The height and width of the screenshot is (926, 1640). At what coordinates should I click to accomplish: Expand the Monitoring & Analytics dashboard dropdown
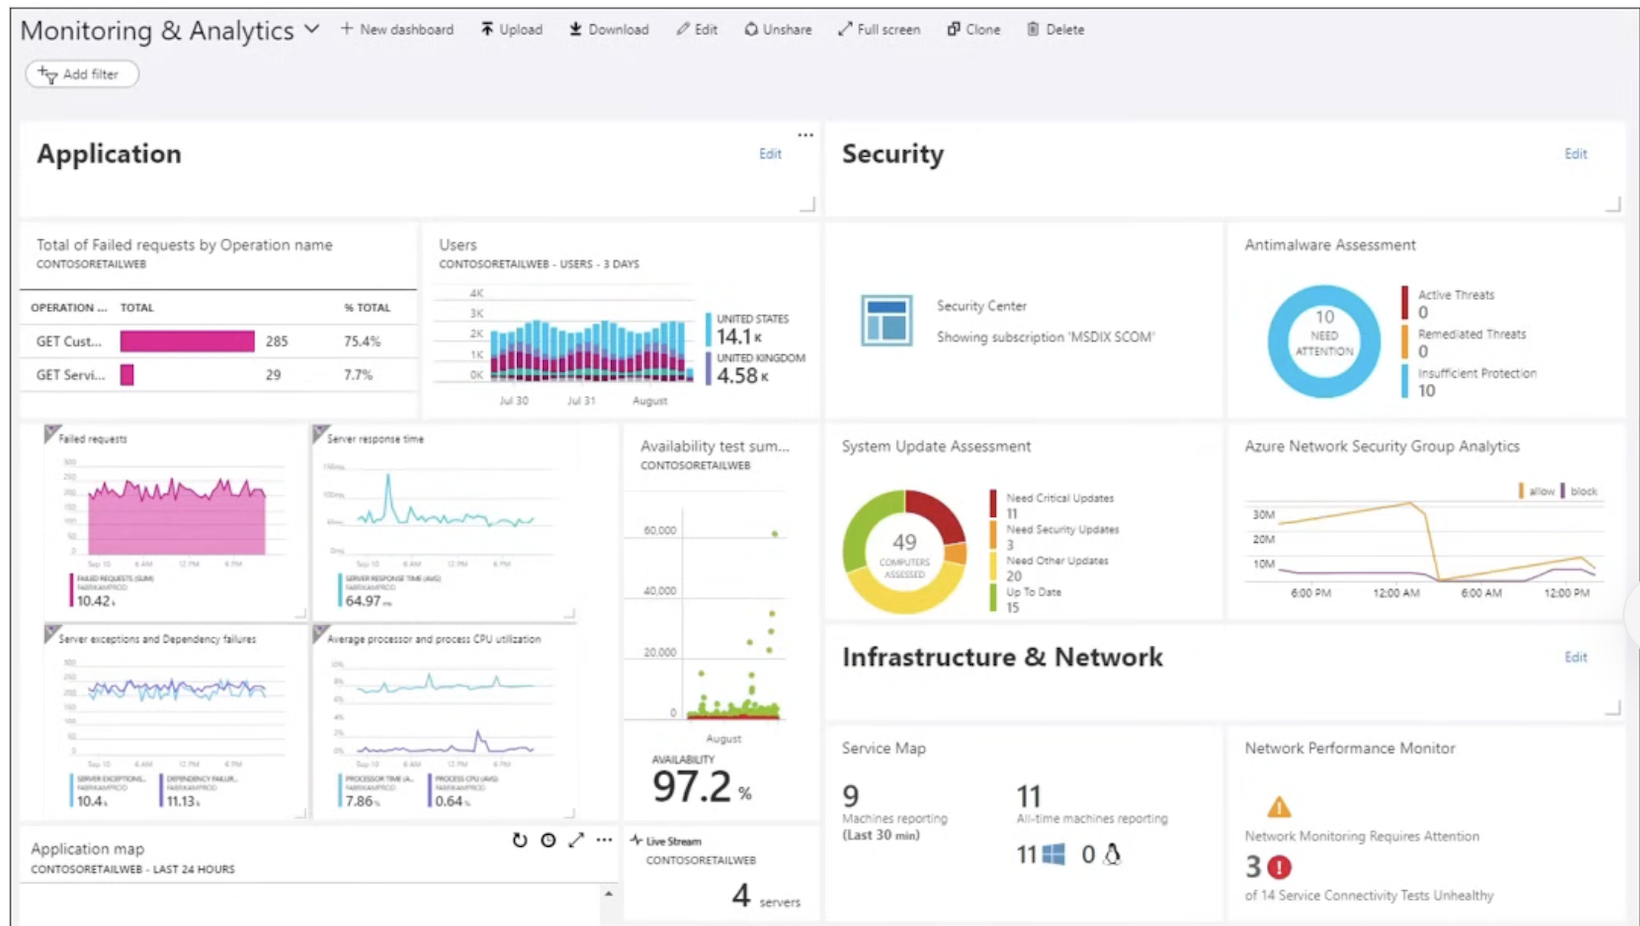click(x=312, y=30)
